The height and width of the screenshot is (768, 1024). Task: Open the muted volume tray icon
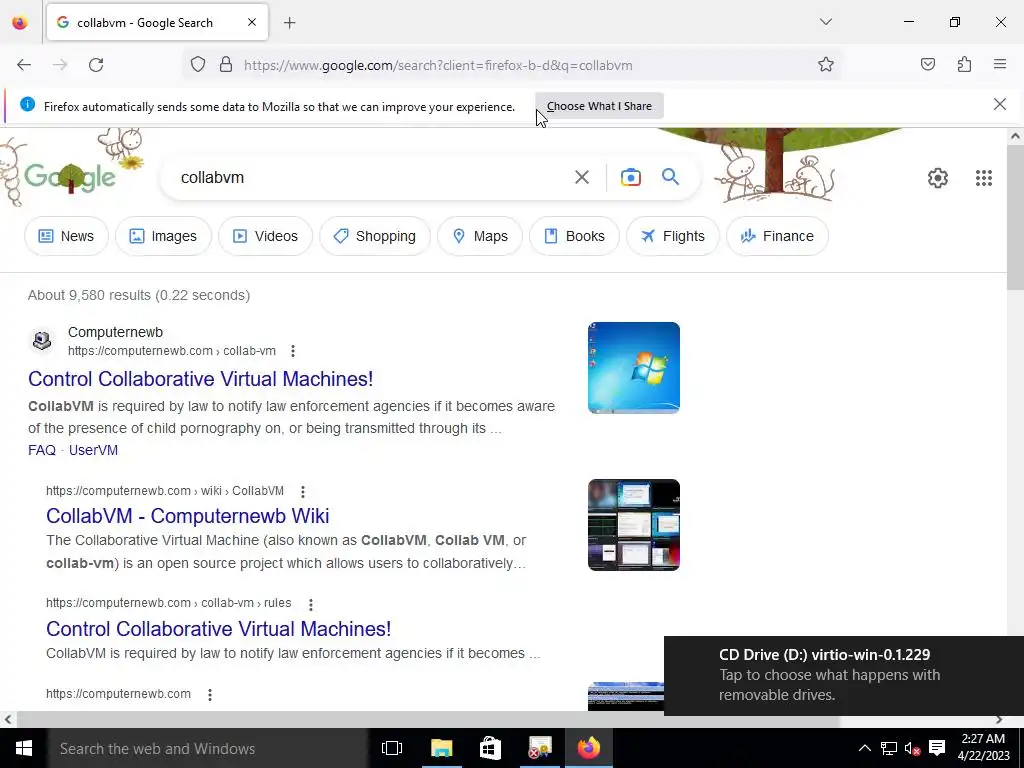point(912,748)
